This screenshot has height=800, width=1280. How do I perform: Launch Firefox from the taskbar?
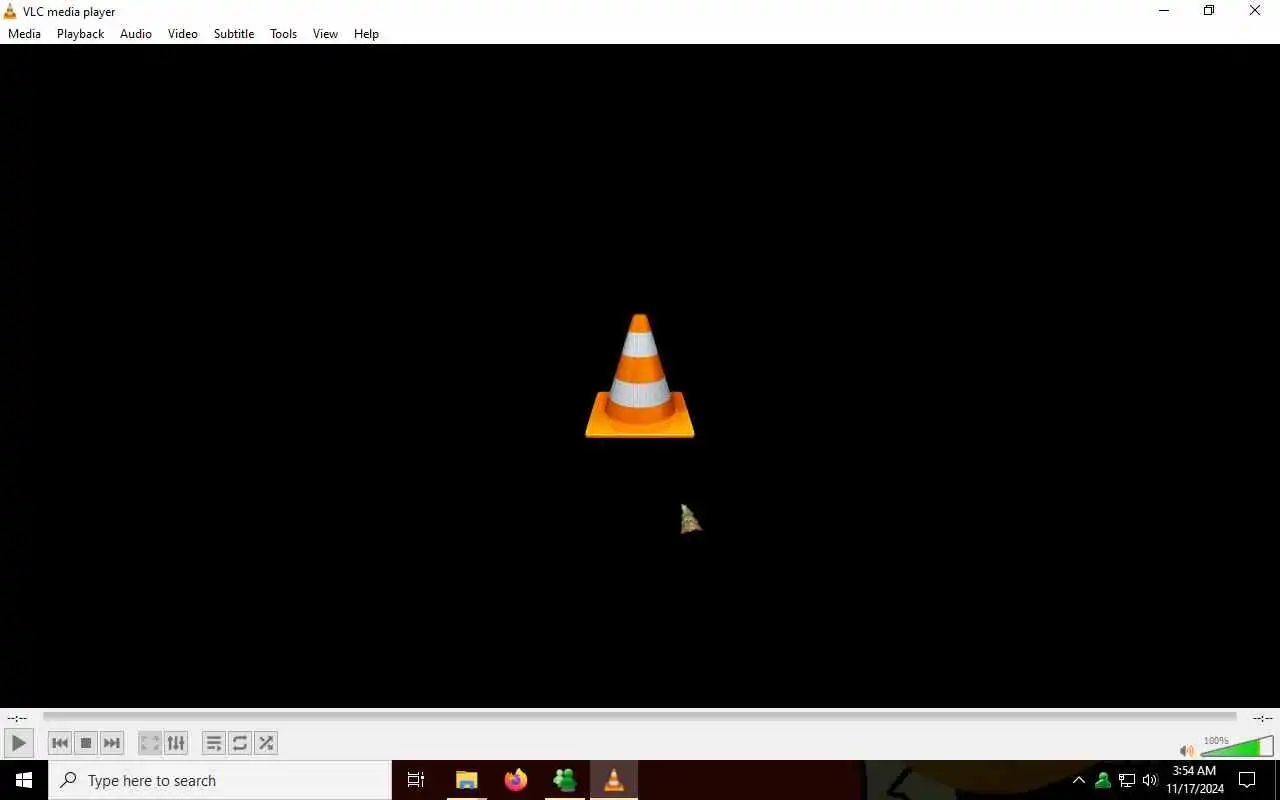click(515, 780)
